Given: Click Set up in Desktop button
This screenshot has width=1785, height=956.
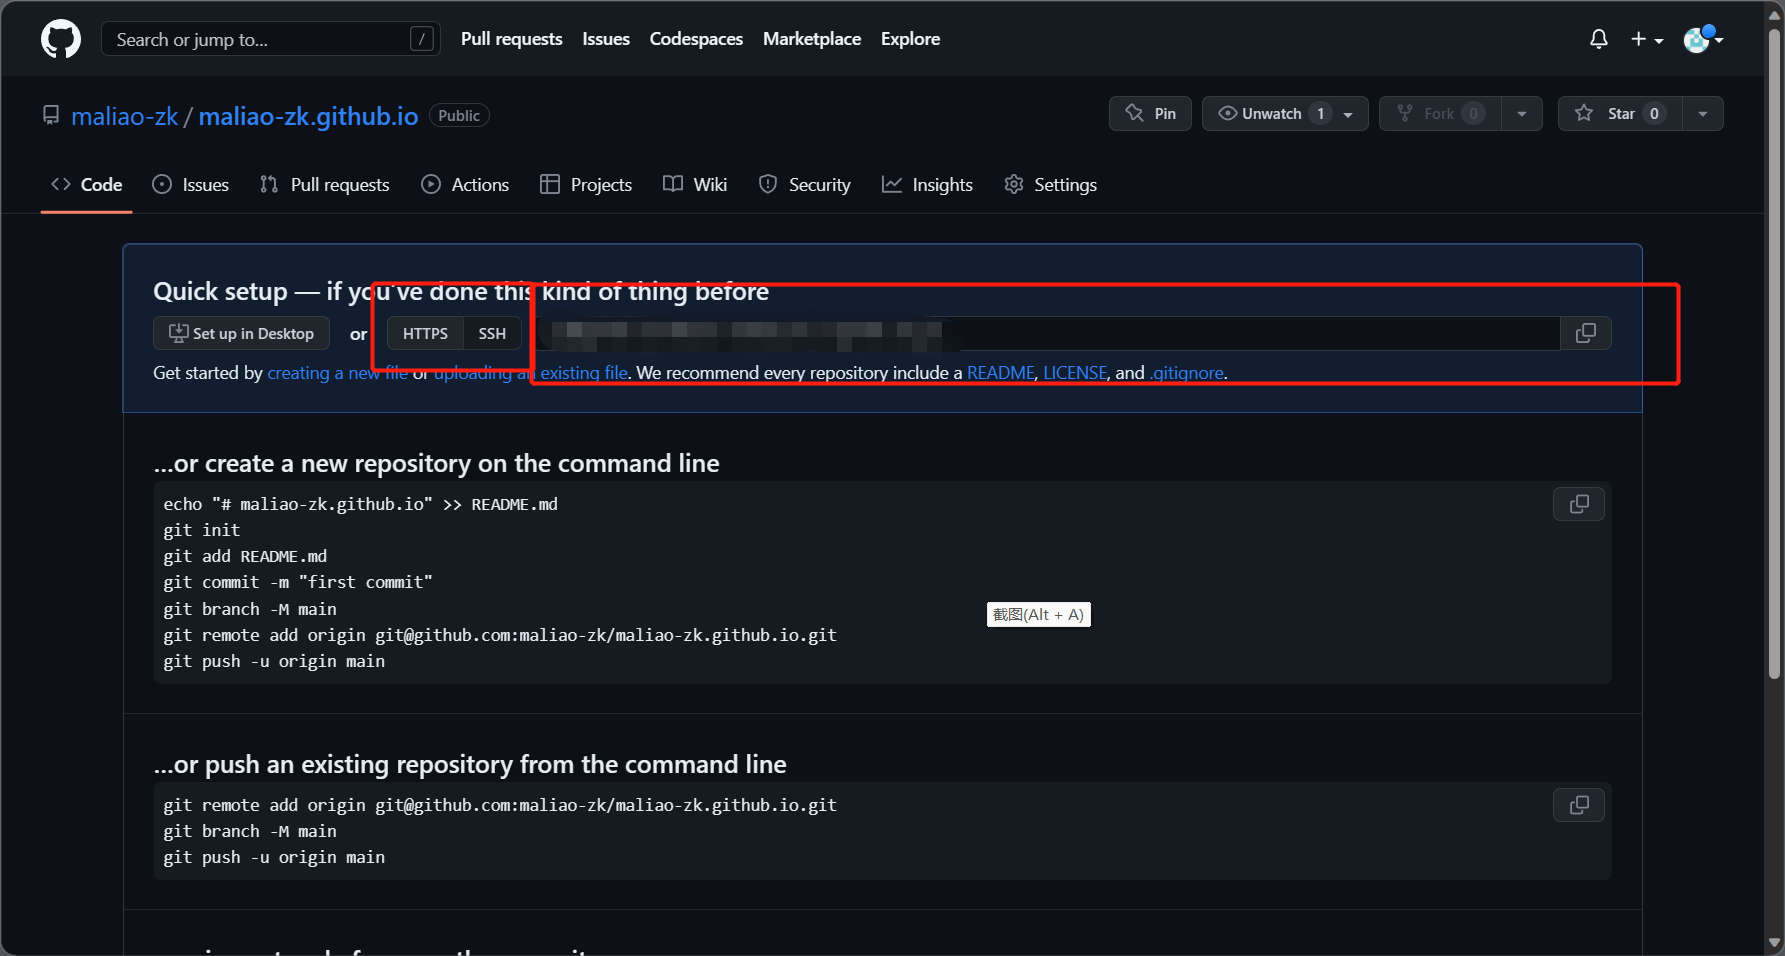Looking at the screenshot, I should [241, 334].
